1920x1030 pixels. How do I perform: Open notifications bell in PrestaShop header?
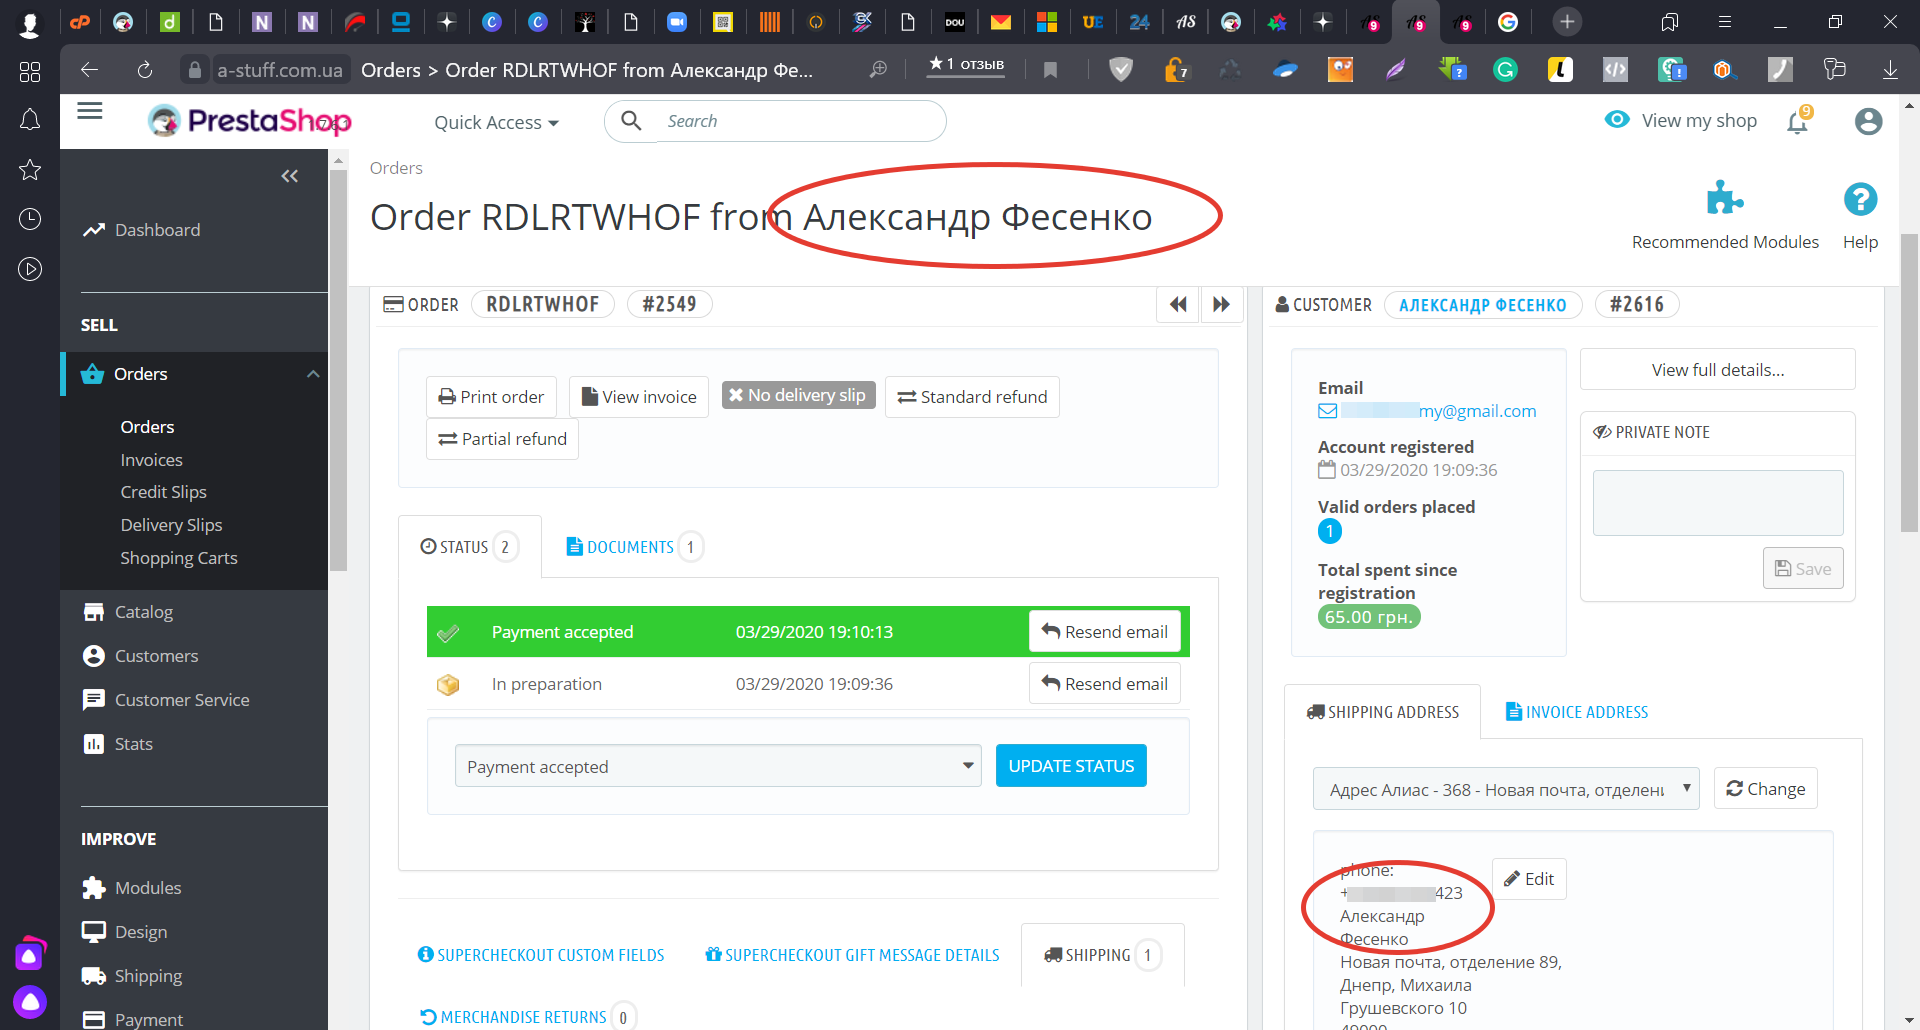point(1798,121)
